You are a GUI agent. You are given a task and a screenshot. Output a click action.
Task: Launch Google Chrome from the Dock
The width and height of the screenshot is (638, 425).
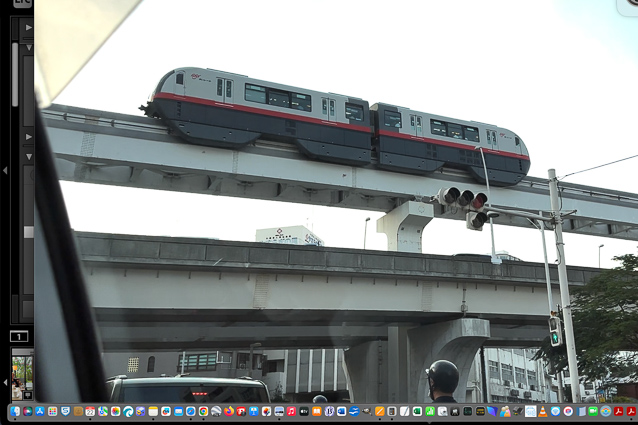203,412
